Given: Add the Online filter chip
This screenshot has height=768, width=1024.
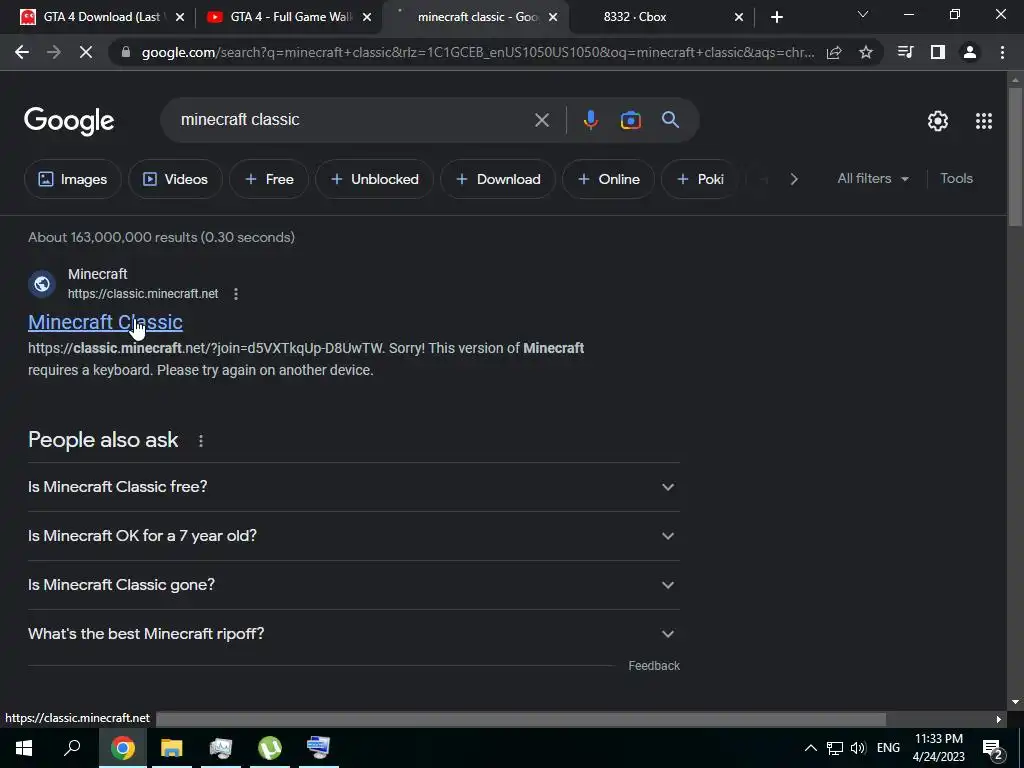Looking at the screenshot, I should tap(608, 179).
